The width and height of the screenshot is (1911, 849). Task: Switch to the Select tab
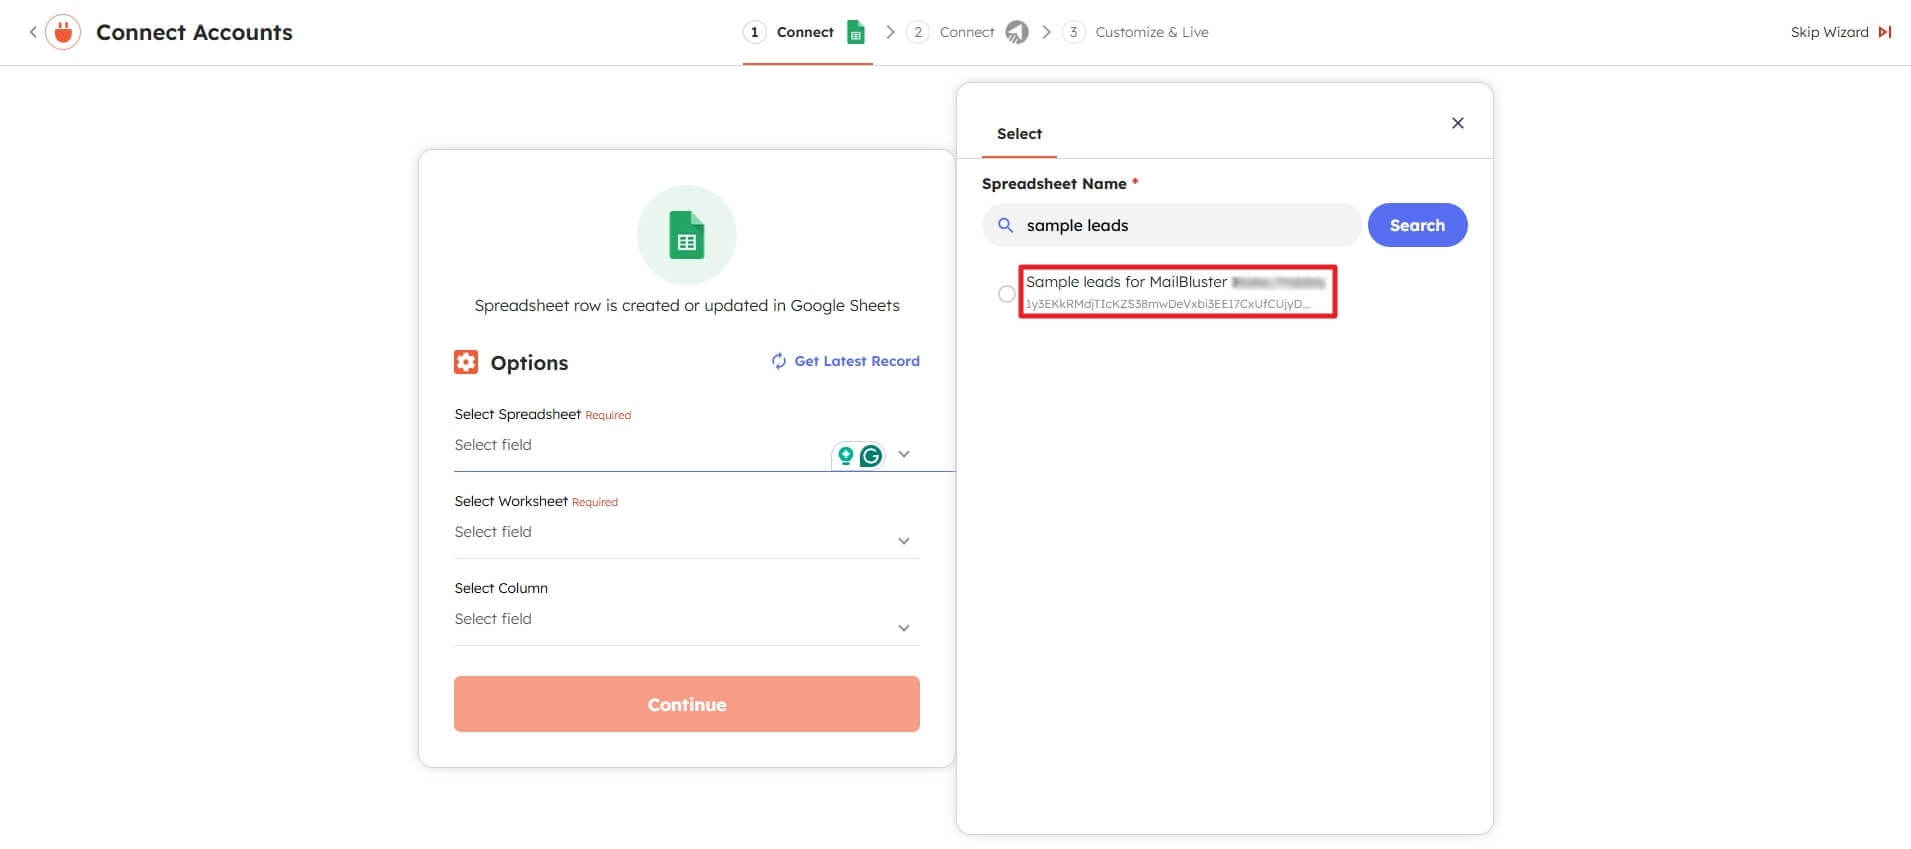(x=1019, y=134)
